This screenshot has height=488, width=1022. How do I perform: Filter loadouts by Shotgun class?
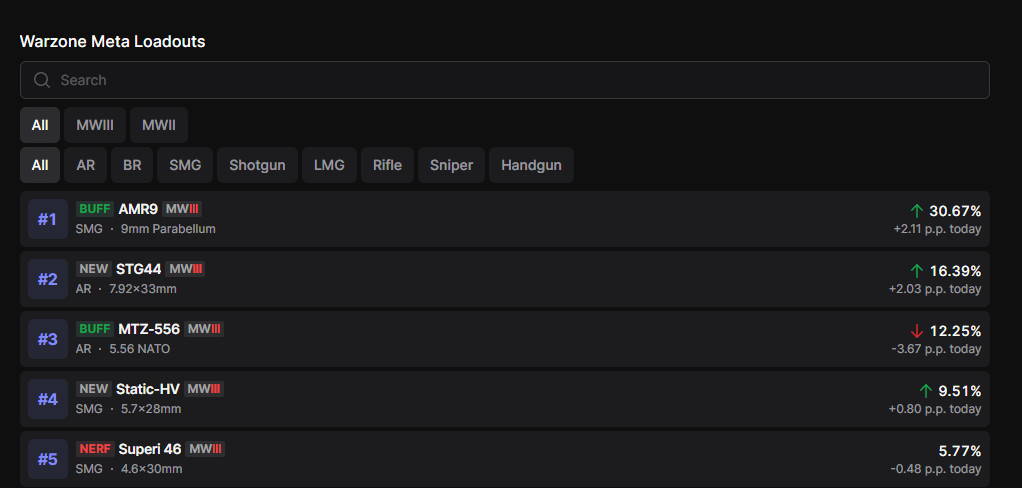pos(257,165)
